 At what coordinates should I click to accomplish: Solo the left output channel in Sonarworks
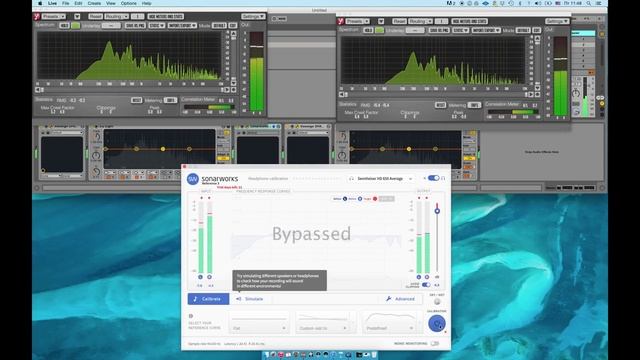(x=418, y=277)
